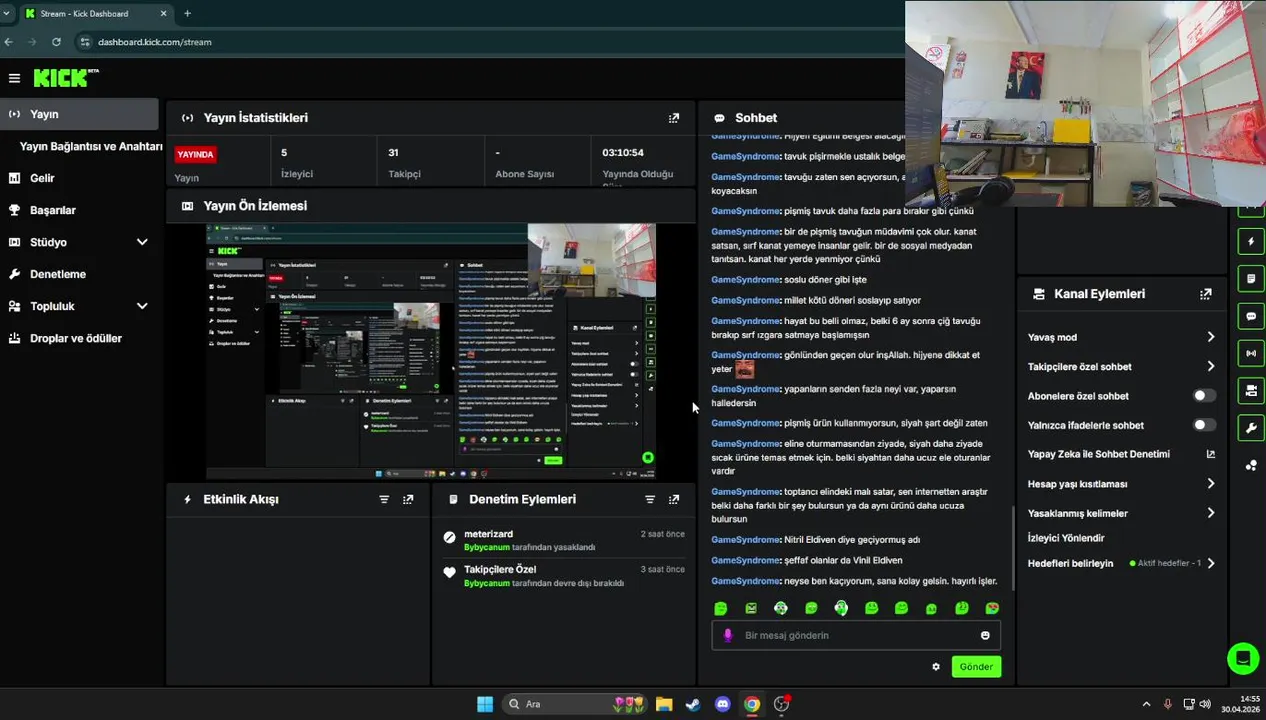The height and width of the screenshot is (720, 1266).
Task: Open Yayın Bağlantısı ve Anahtarı page
Action: 91,146
